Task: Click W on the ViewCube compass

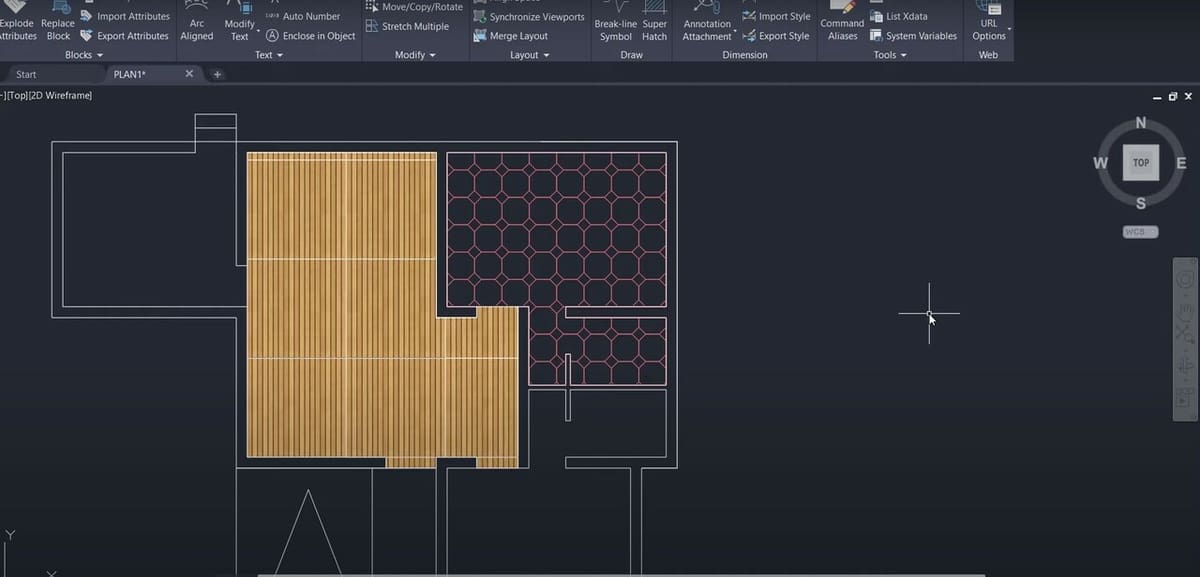Action: click(1100, 163)
